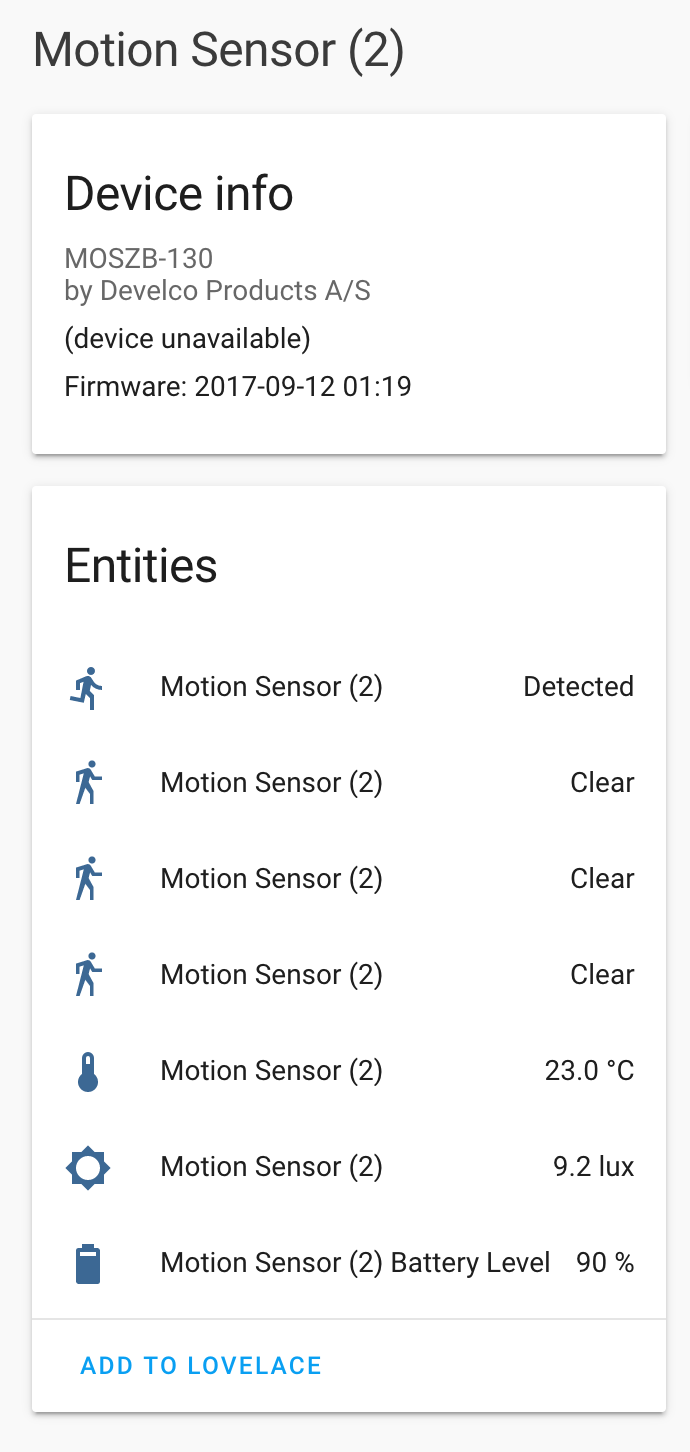Open the entity showing 9.2 lux

click(x=271, y=1167)
